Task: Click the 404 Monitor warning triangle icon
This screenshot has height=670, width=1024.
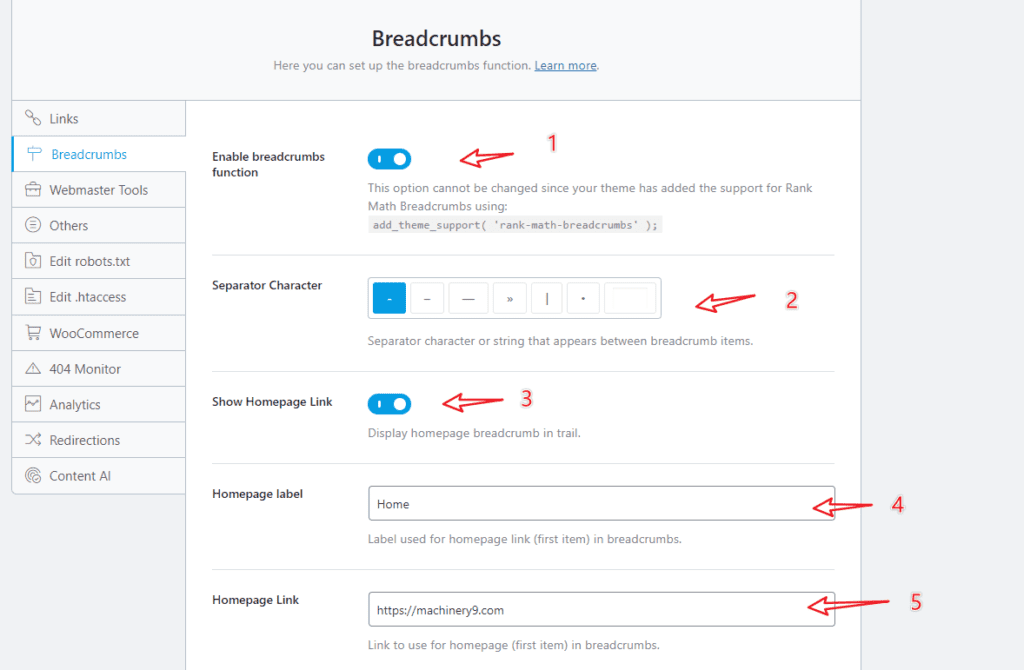Action: (x=33, y=368)
